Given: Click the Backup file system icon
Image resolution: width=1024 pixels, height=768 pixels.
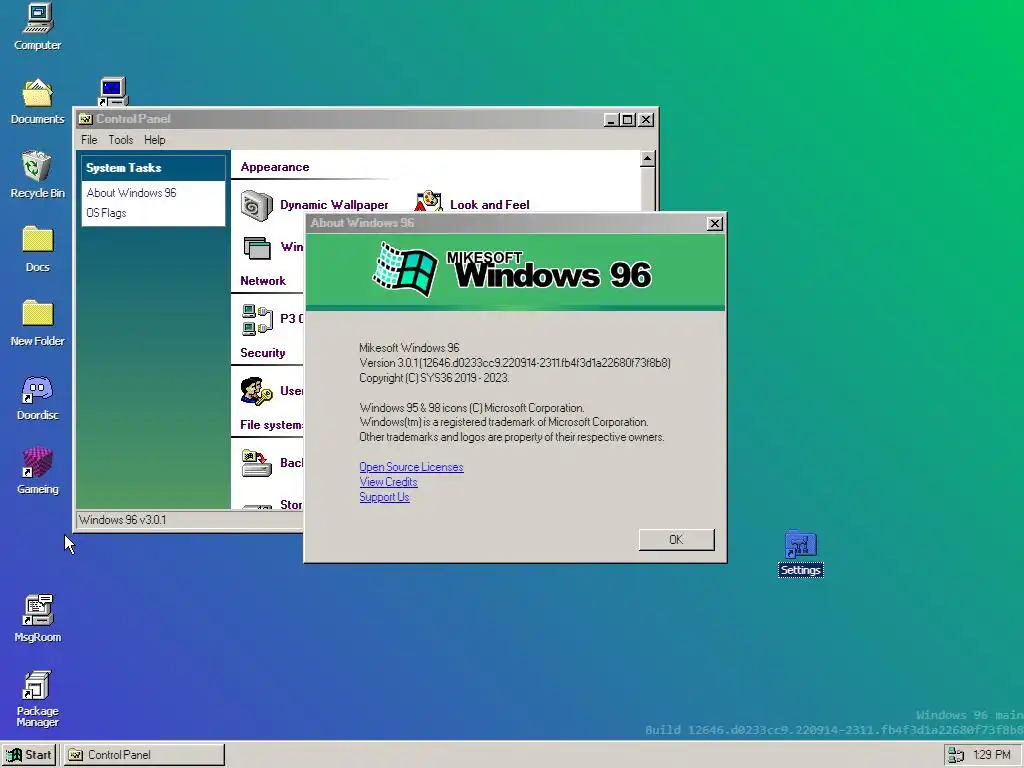Looking at the screenshot, I should 257,464.
